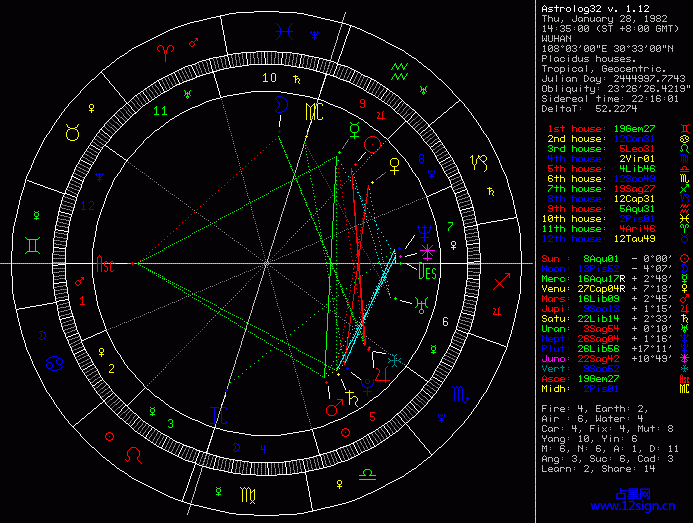Click the house number 10 label

269,77
